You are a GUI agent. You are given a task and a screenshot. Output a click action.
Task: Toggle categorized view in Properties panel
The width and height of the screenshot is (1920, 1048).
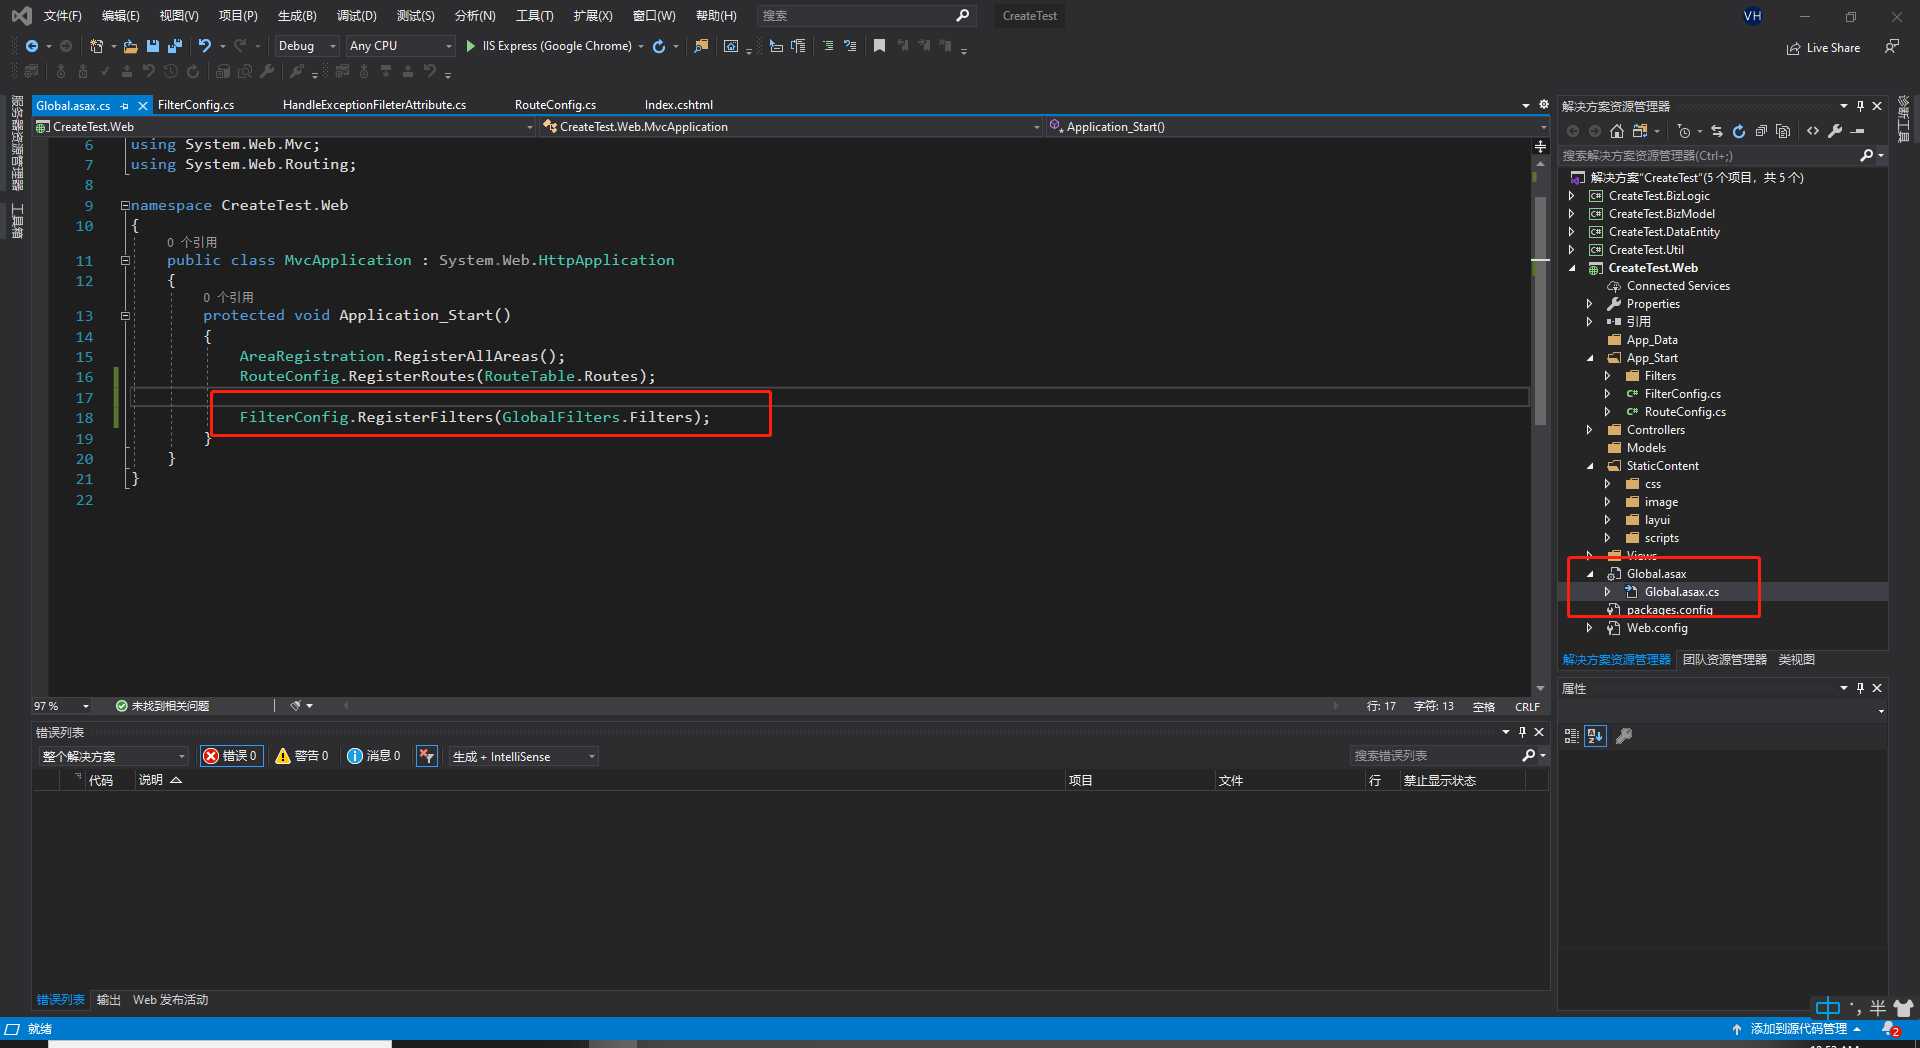(x=1572, y=736)
